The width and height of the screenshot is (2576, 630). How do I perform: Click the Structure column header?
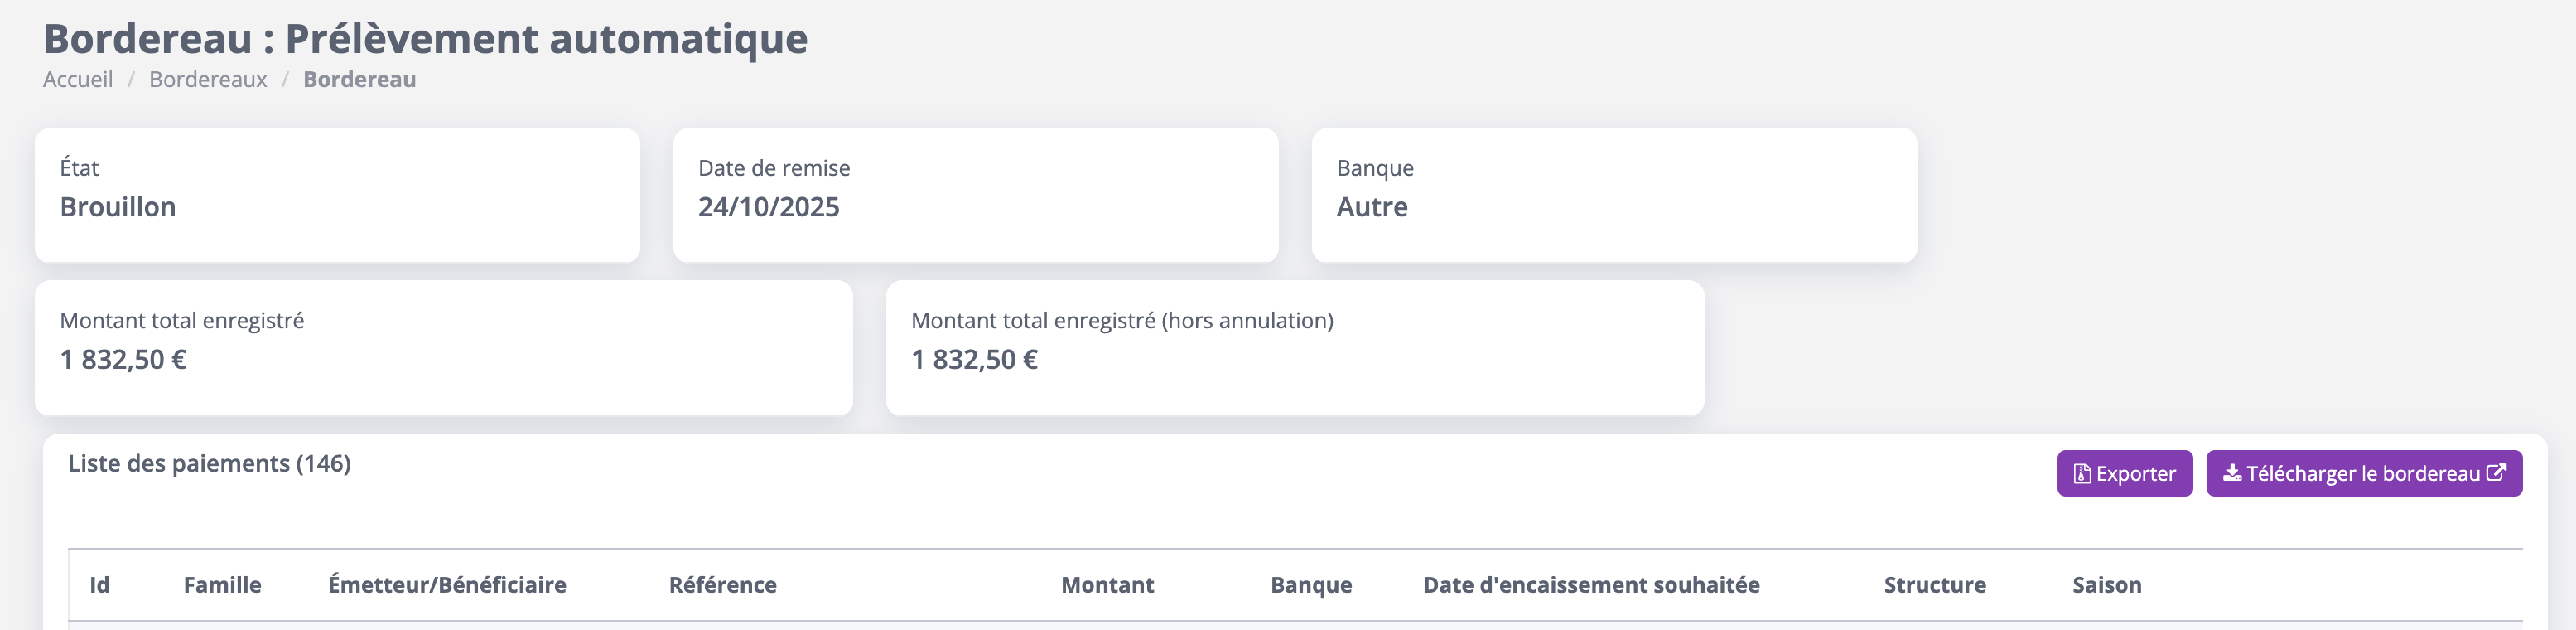[x=1935, y=585]
